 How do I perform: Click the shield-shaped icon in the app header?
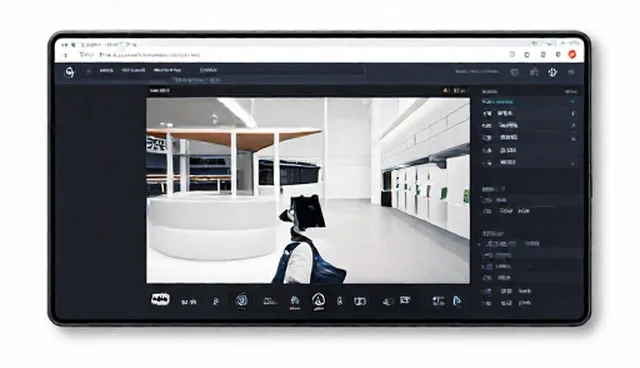pyautogui.click(x=515, y=72)
